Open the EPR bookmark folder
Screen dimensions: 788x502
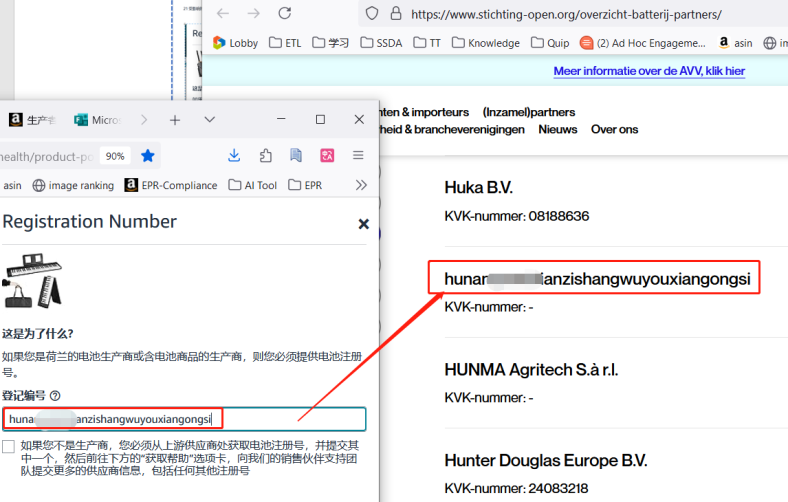[305, 185]
